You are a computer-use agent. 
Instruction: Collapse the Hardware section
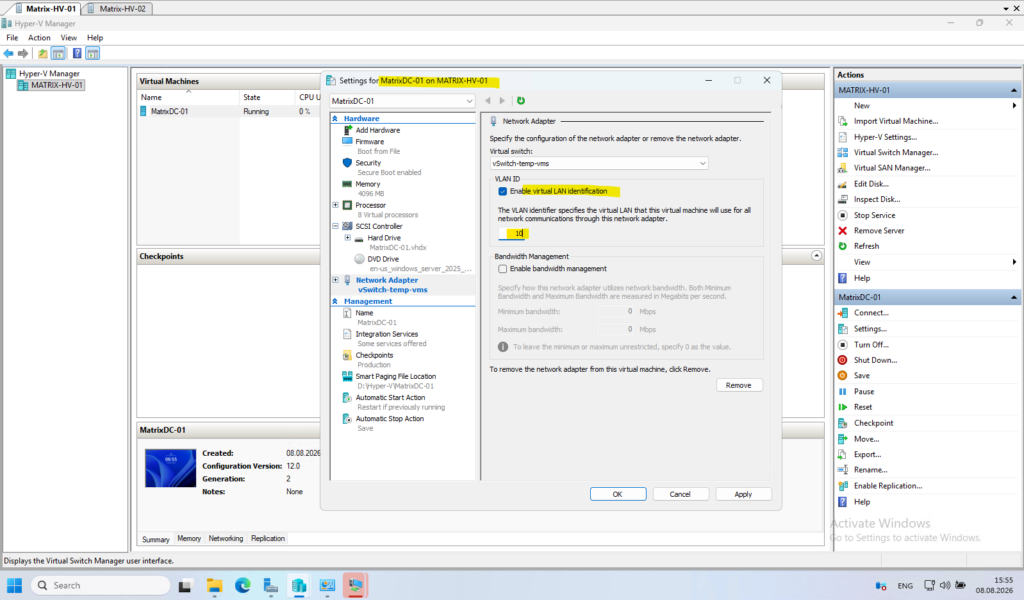pyautogui.click(x=335, y=119)
